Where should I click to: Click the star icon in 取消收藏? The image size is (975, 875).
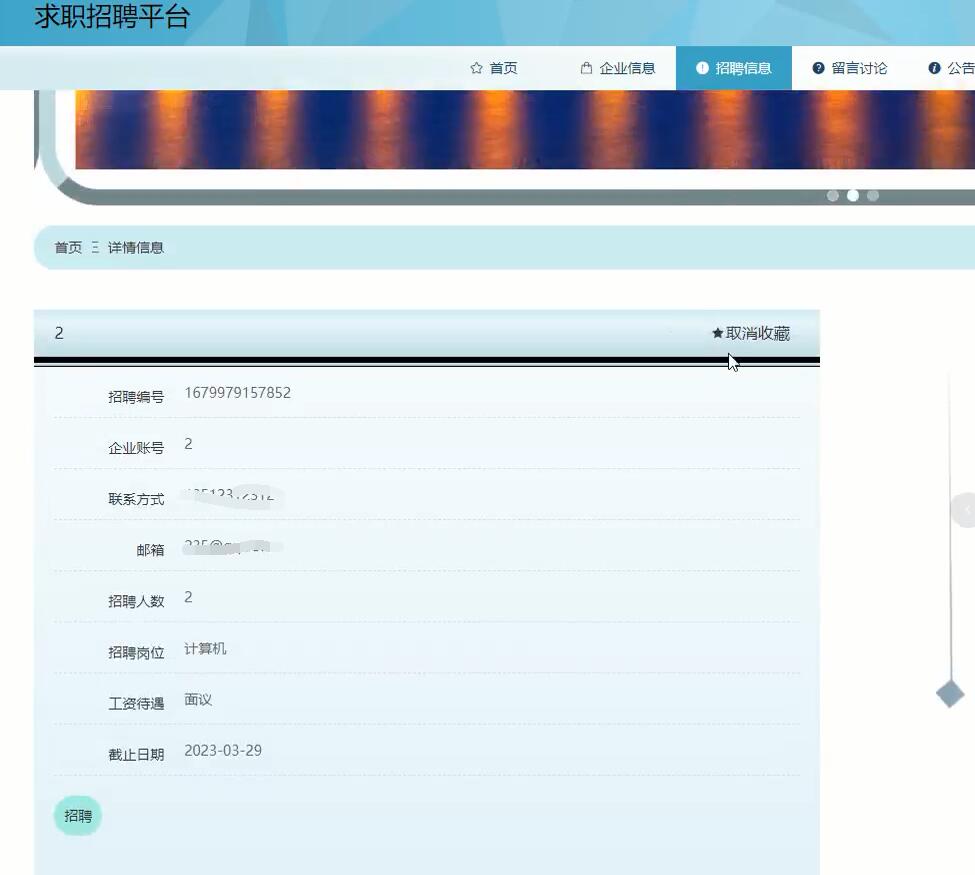(717, 333)
